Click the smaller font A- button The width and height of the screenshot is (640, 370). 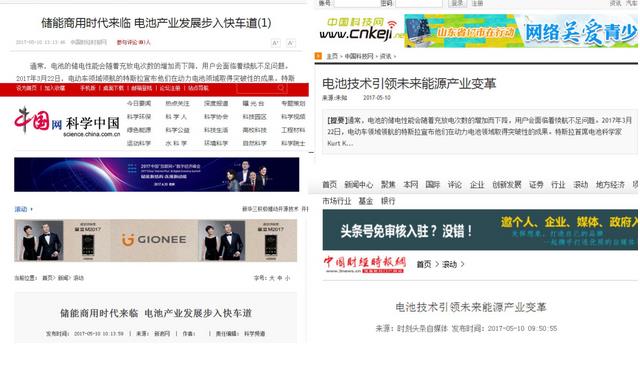click(x=291, y=43)
